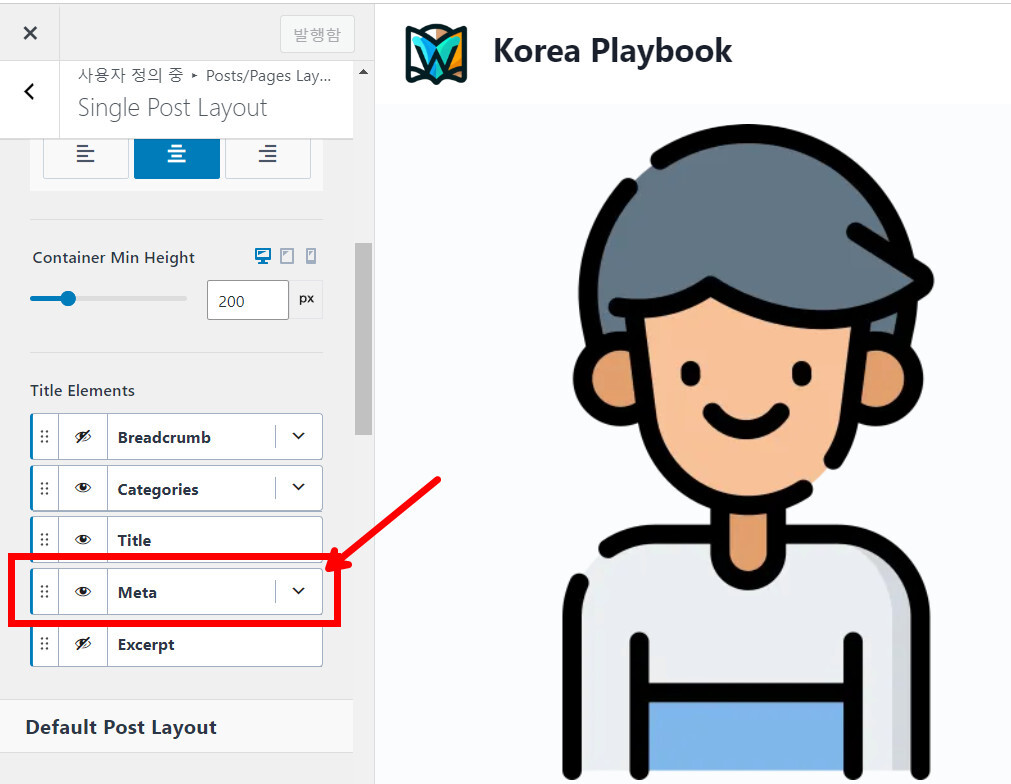Select center alignment icon
Image resolution: width=1011 pixels, height=784 pixels.
pyautogui.click(x=177, y=155)
